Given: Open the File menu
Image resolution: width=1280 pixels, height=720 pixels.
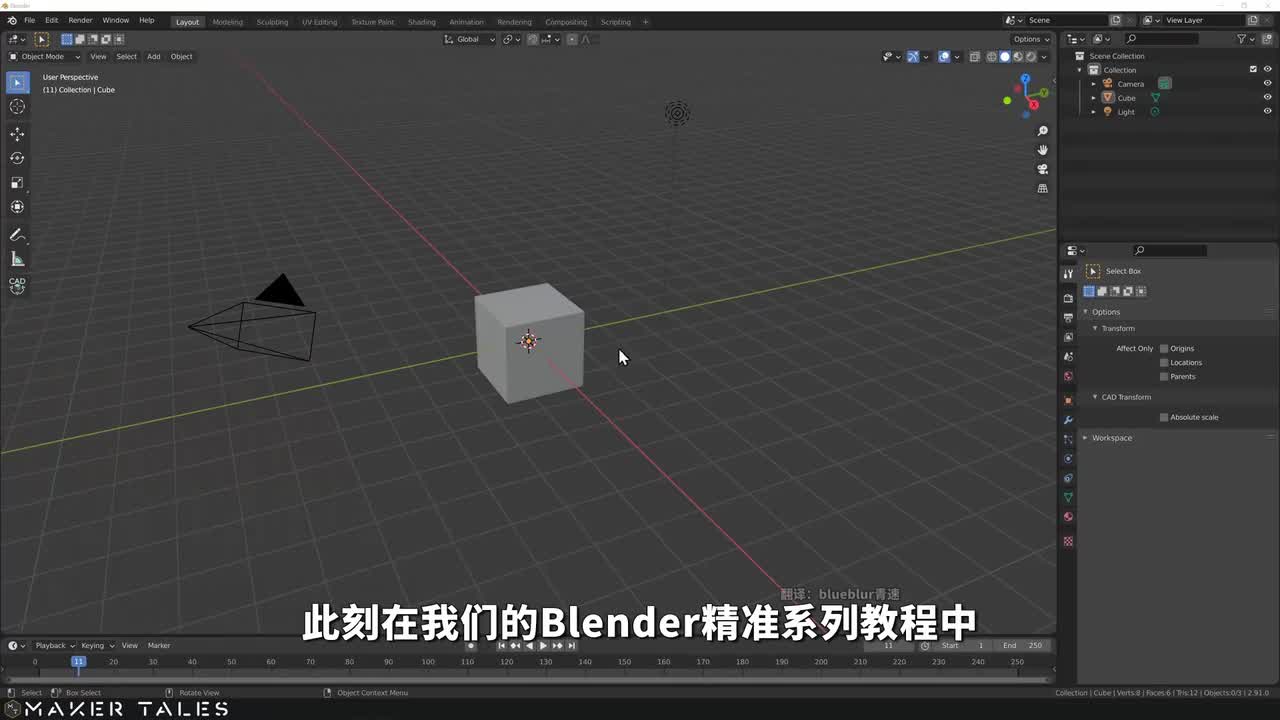Looking at the screenshot, I should [x=29, y=20].
